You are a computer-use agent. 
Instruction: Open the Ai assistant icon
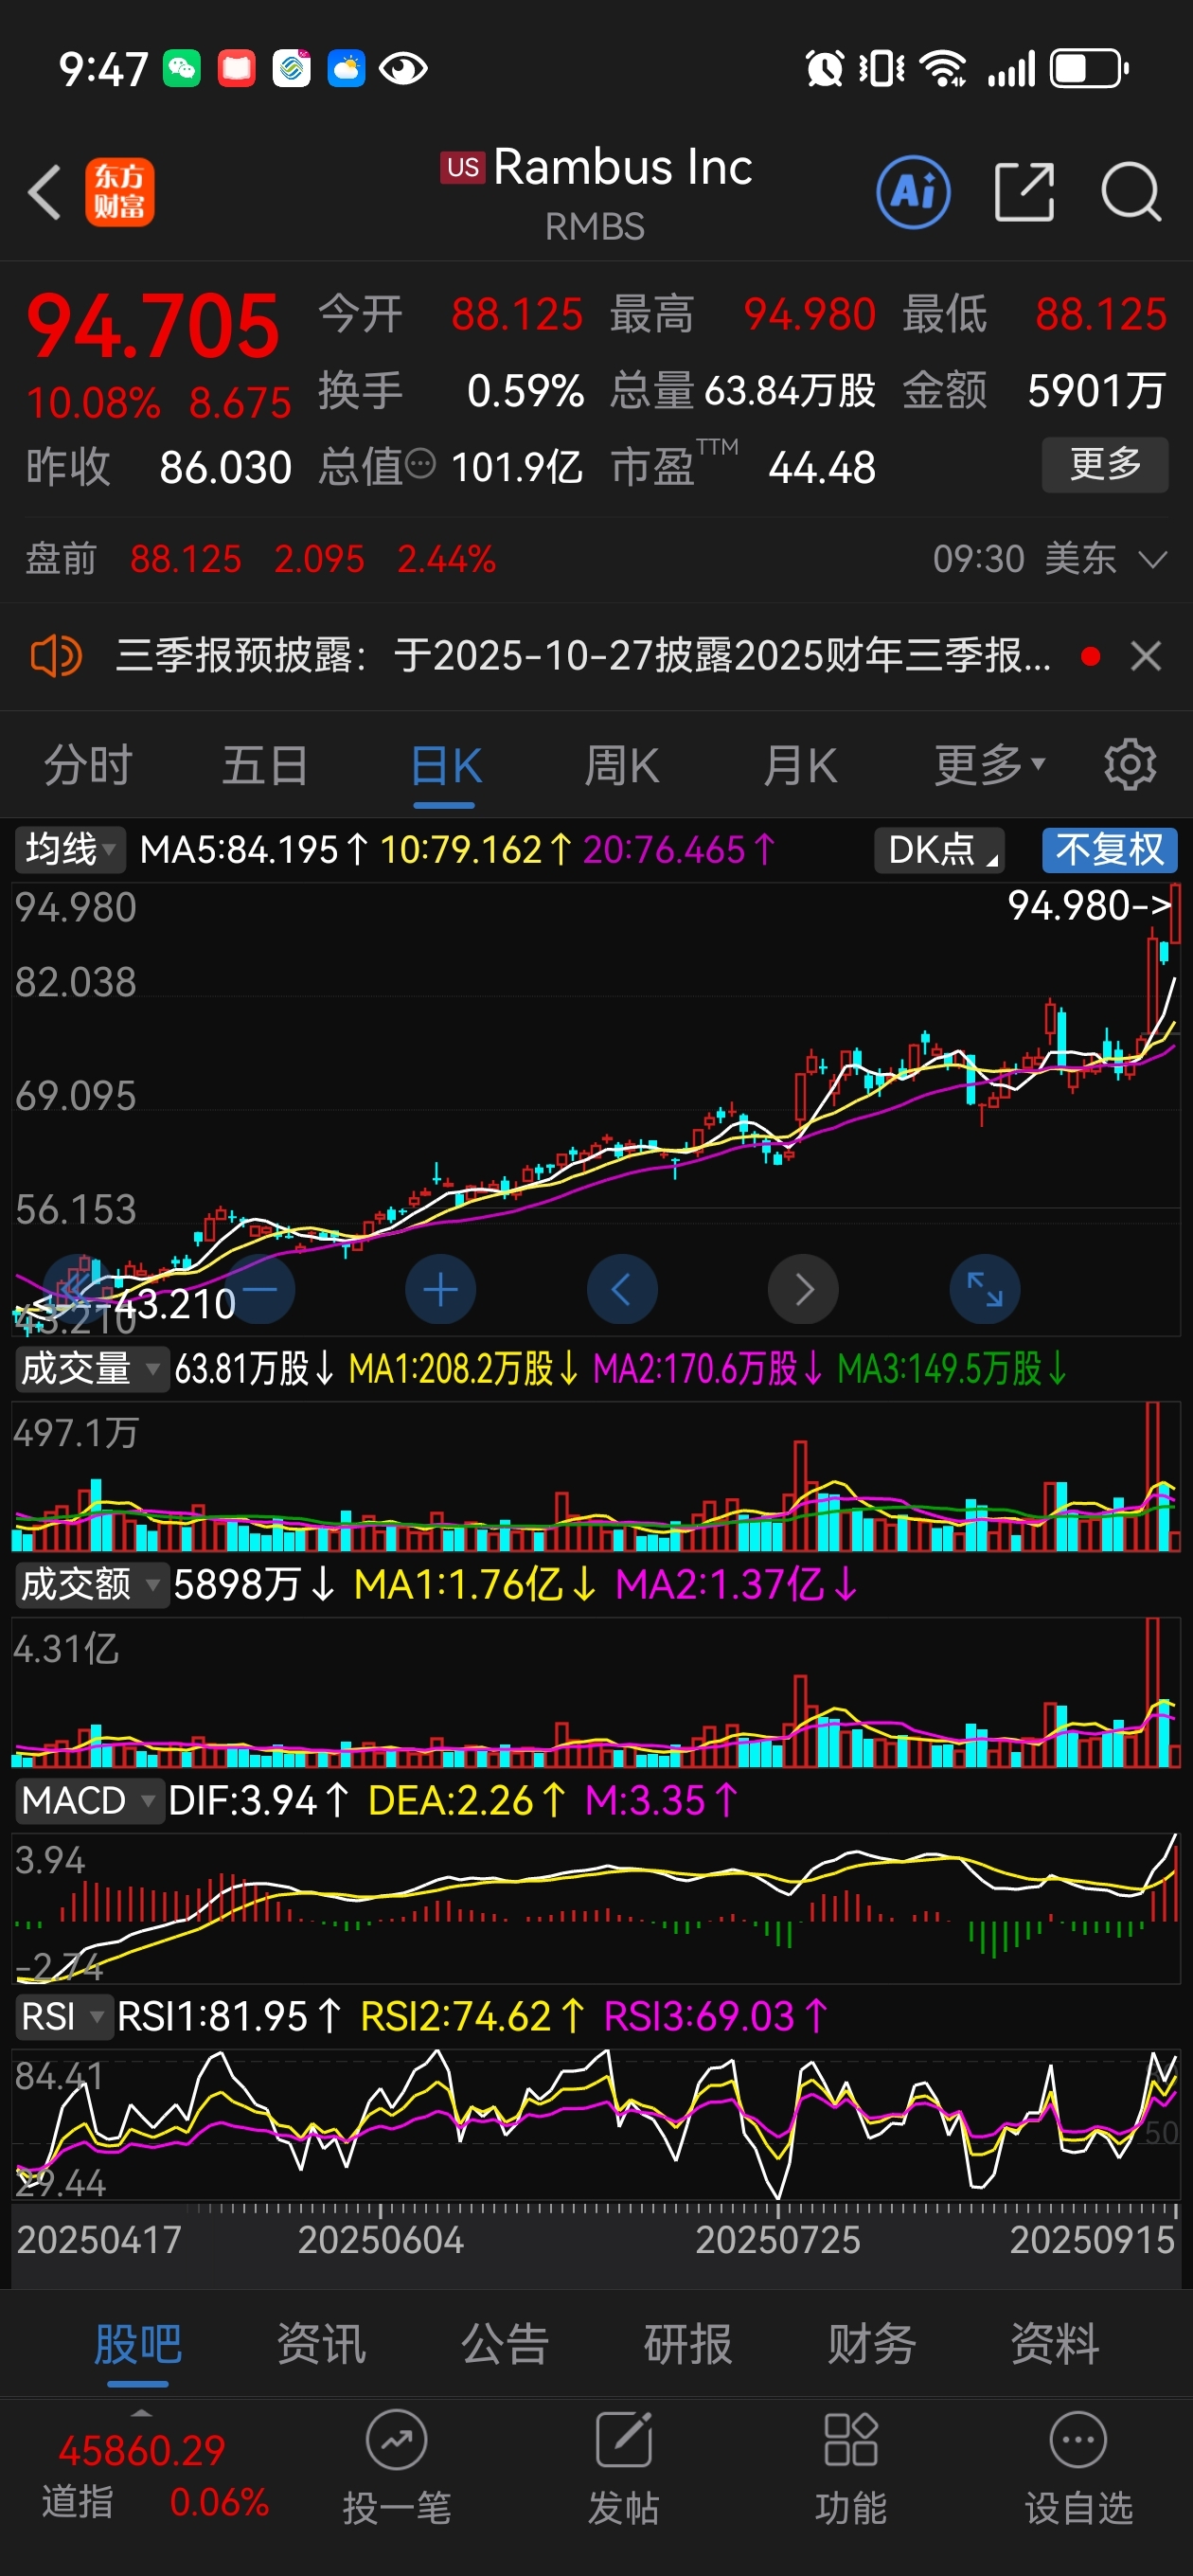coord(913,191)
